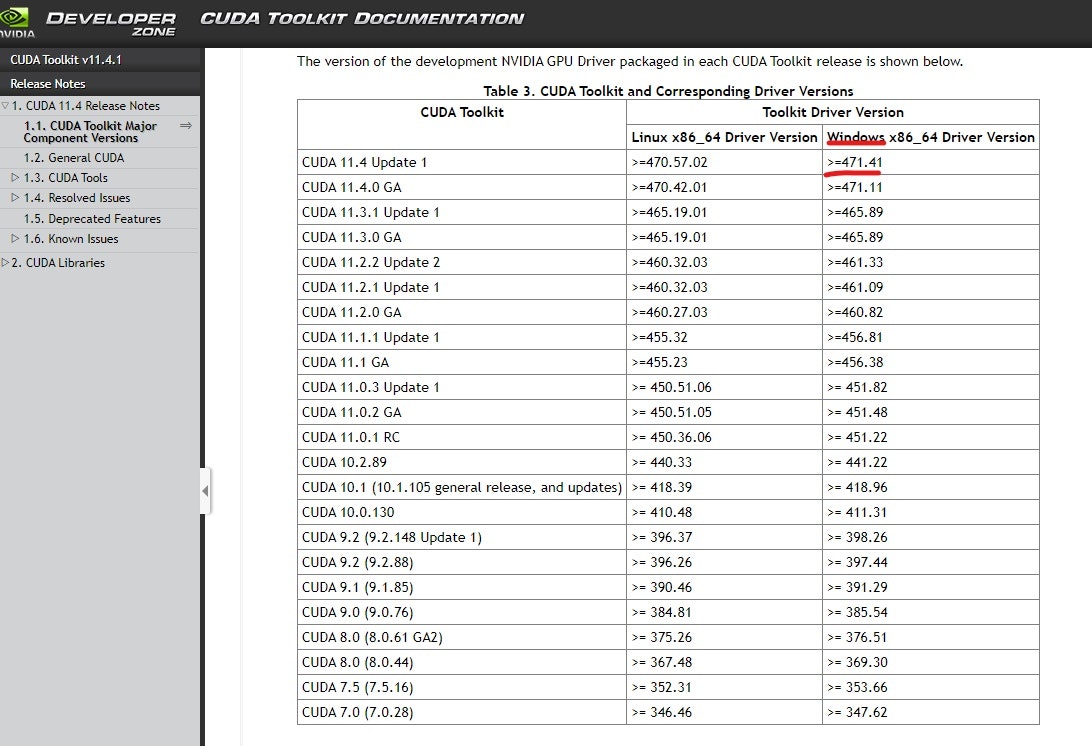Expand the 2. CUDA Libraries section

pos(6,263)
